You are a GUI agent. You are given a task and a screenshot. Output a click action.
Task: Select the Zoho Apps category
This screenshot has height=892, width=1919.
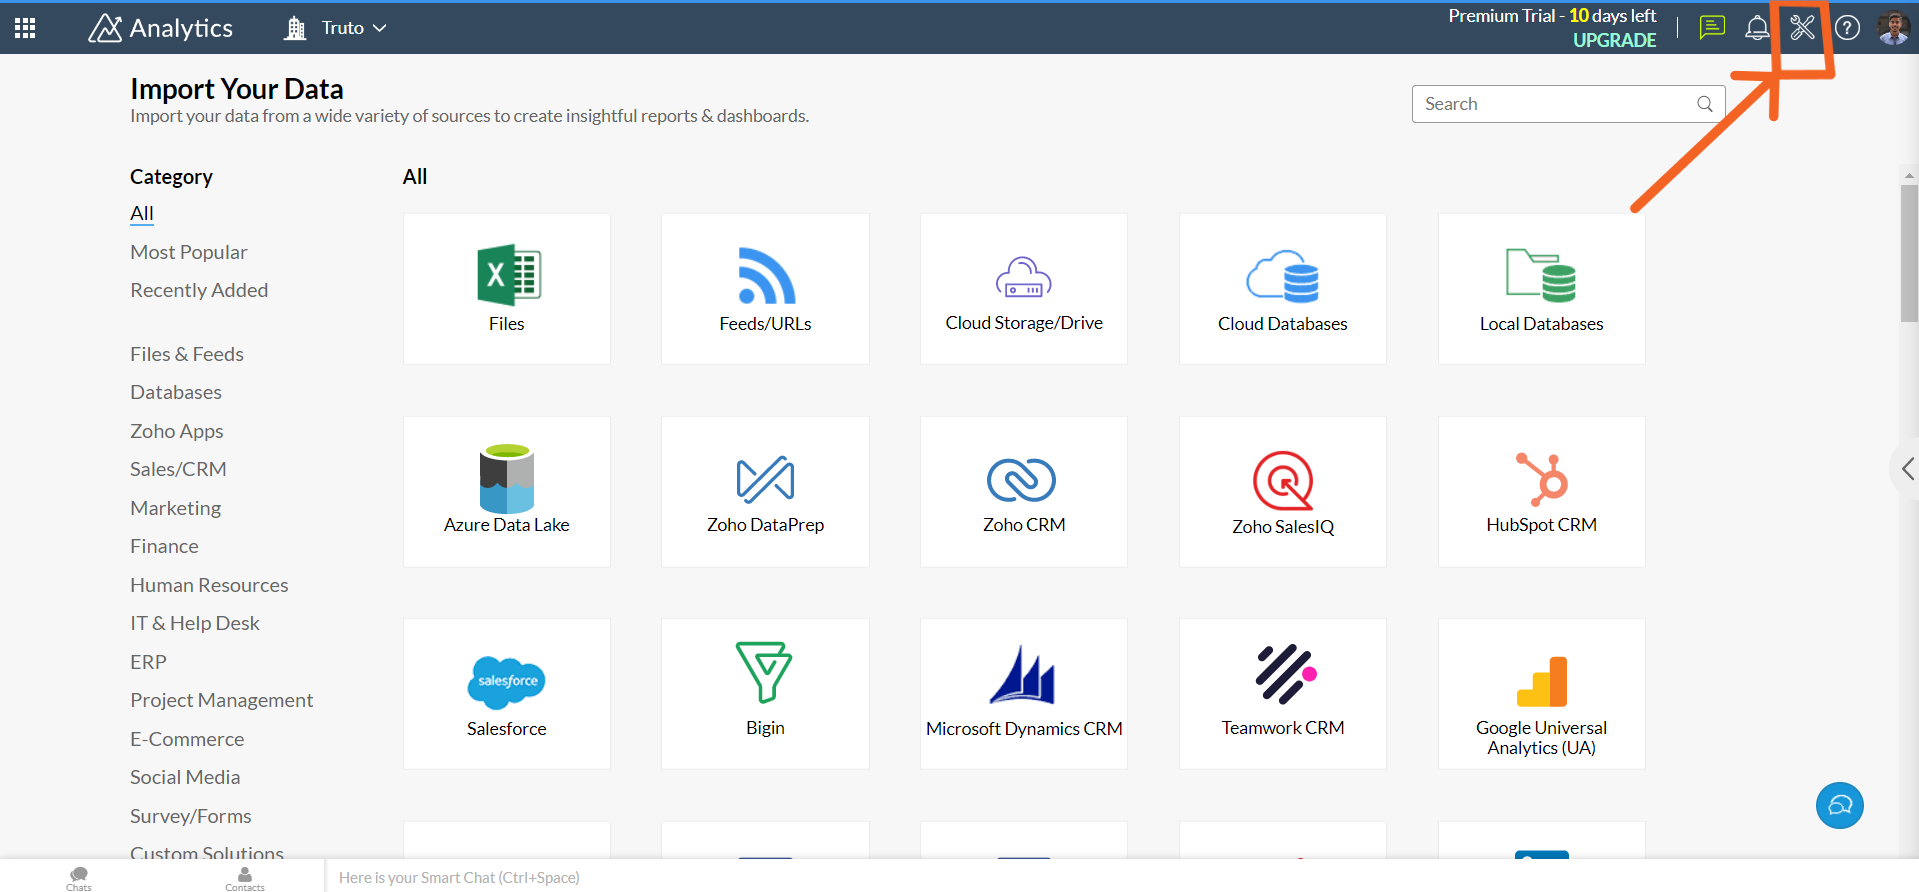[x=177, y=431]
